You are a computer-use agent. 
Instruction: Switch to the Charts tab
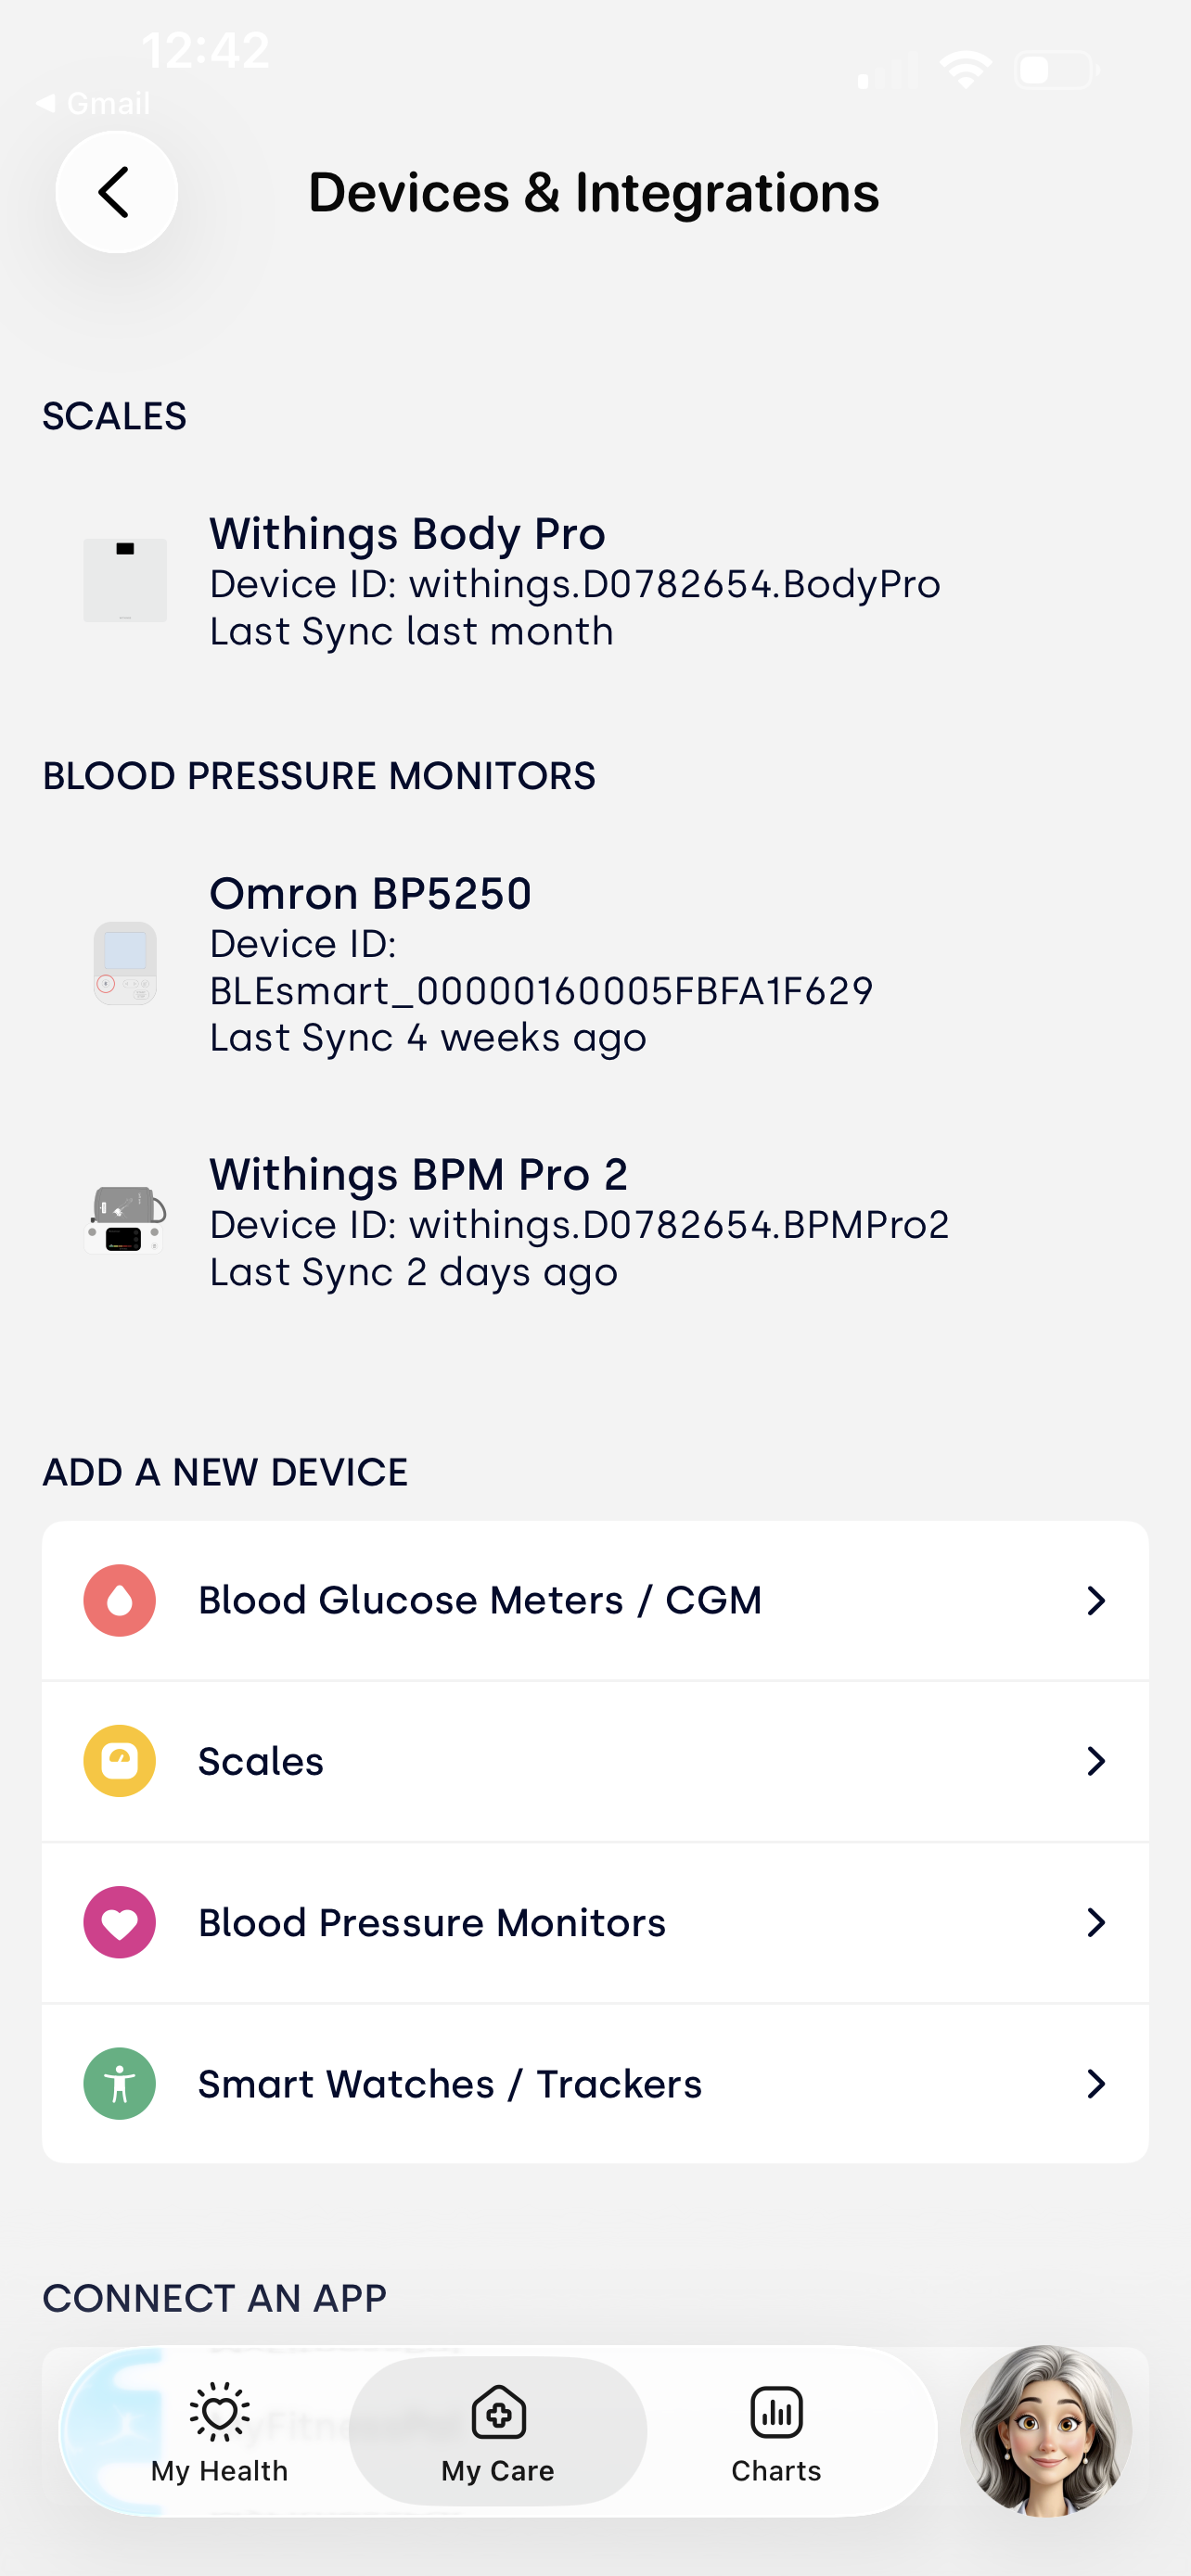point(776,2432)
